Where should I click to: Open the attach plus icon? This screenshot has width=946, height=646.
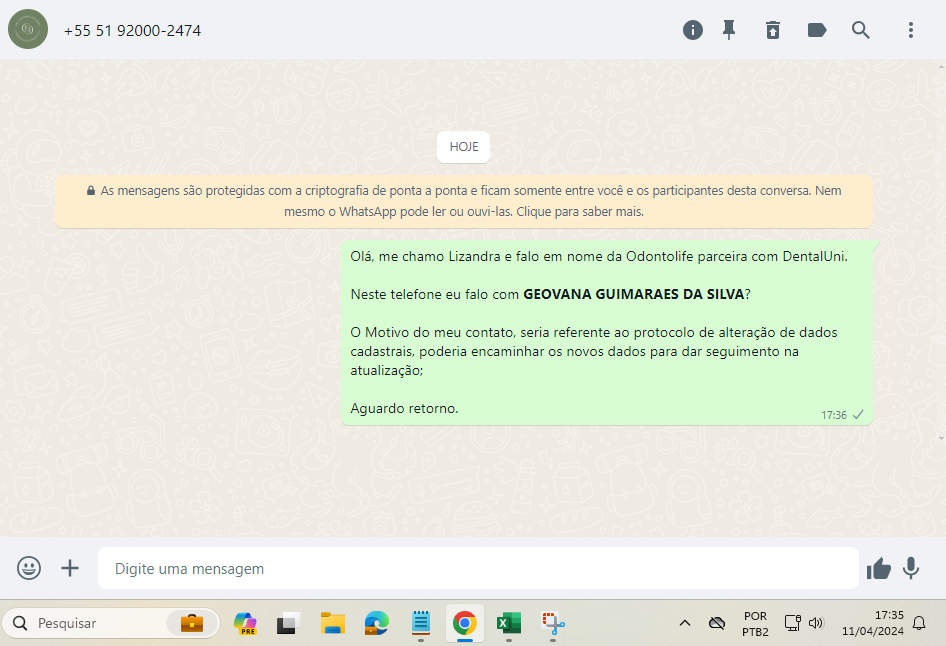coord(70,568)
